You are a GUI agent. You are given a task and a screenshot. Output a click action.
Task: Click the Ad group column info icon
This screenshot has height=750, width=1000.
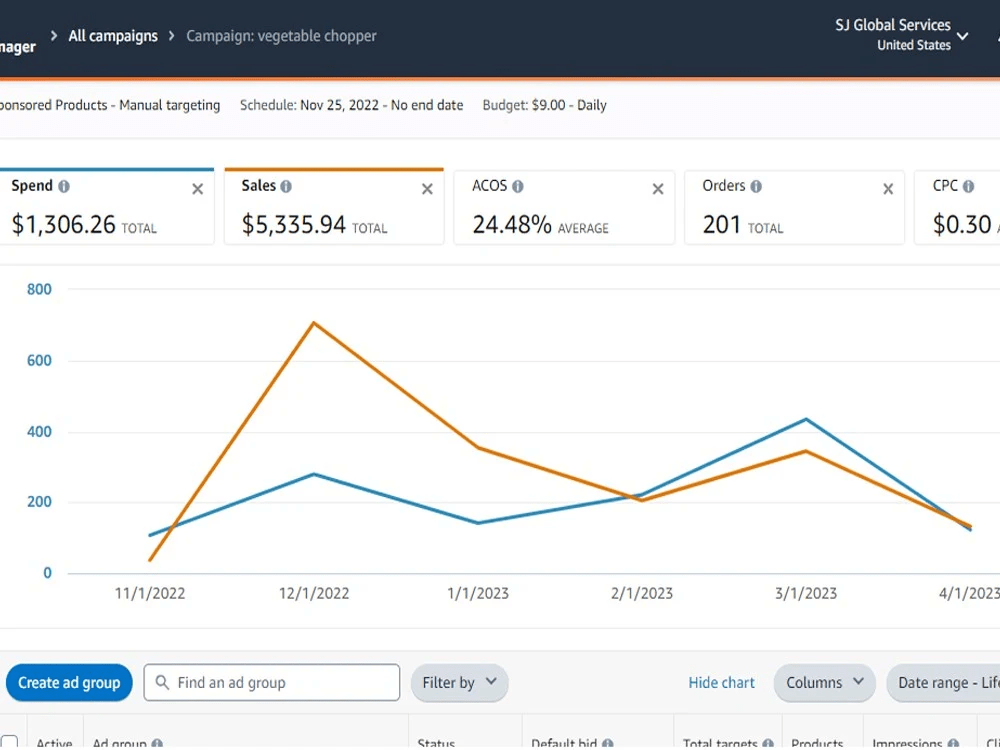pyautogui.click(x=157, y=744)
